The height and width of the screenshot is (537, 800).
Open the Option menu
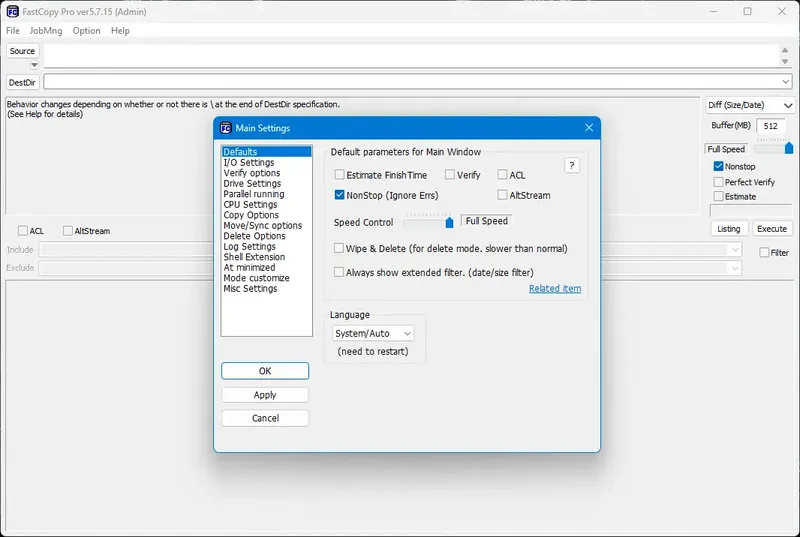coord(86,31)
